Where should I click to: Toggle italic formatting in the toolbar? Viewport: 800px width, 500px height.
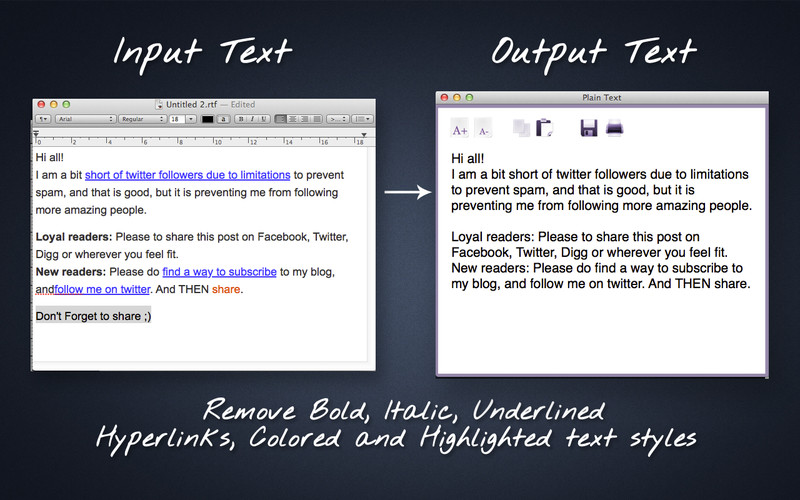click(x=252, y=119)
